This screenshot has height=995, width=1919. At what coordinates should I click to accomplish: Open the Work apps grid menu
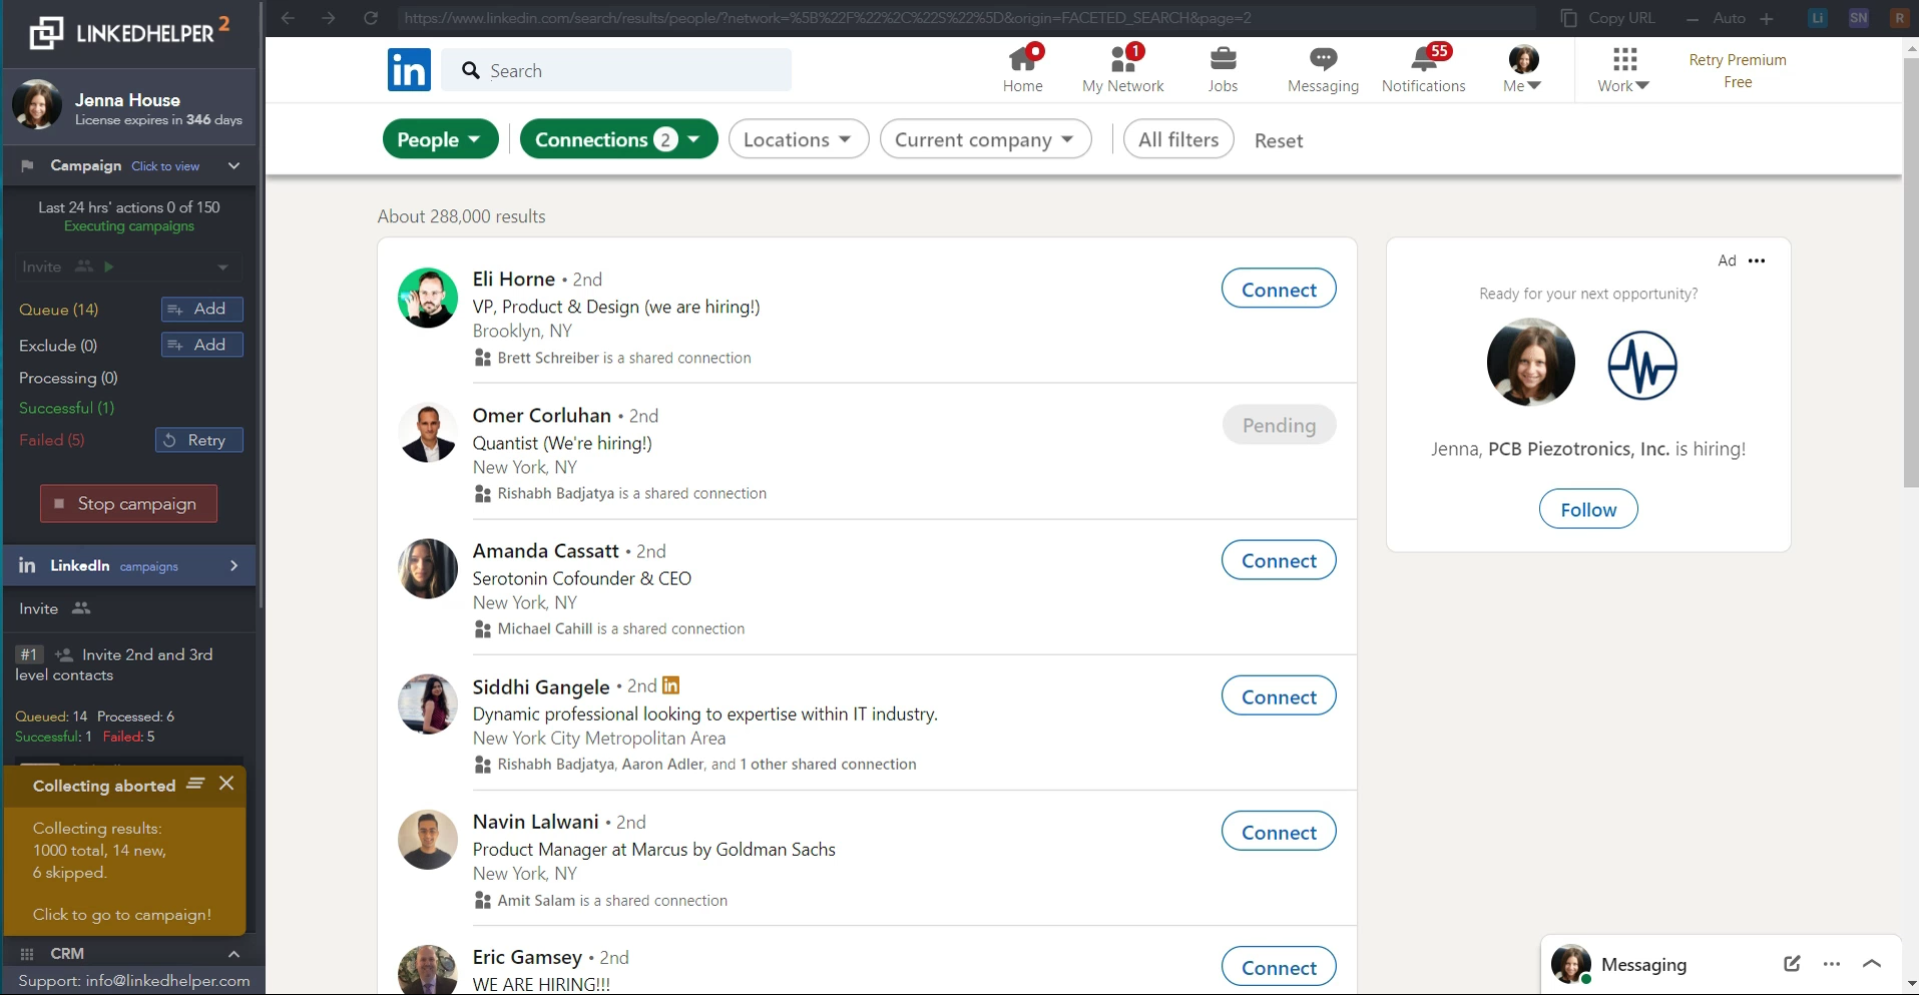pos(1623,70)
